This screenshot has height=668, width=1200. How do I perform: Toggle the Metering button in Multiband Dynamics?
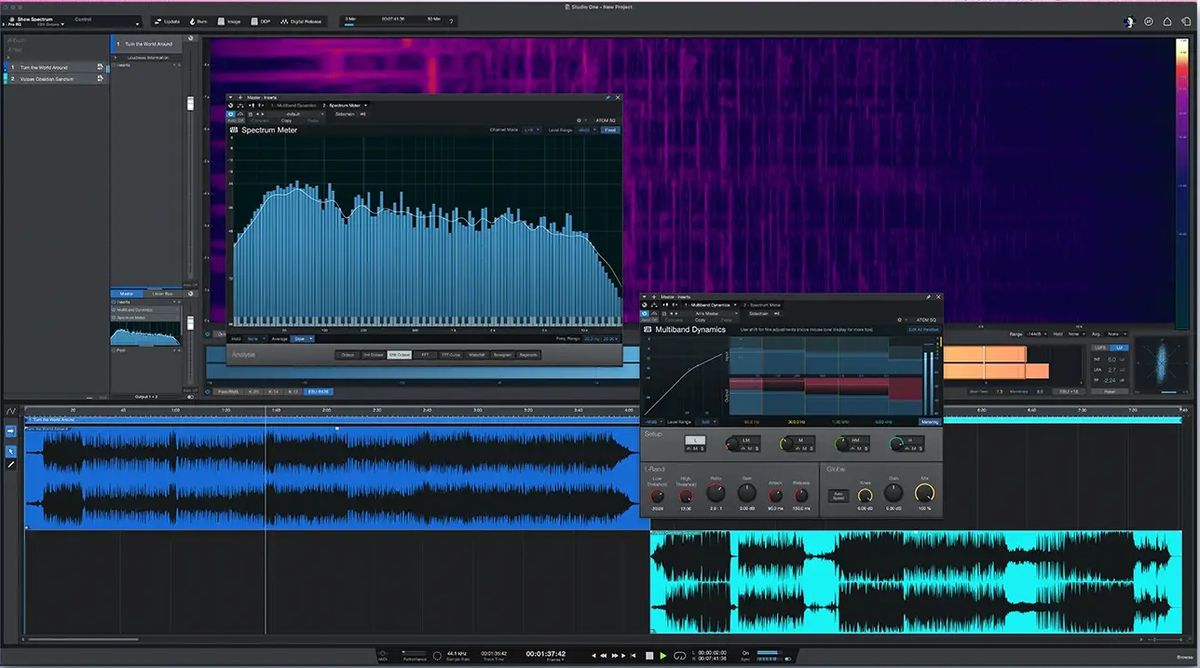(x=929, y=422)
